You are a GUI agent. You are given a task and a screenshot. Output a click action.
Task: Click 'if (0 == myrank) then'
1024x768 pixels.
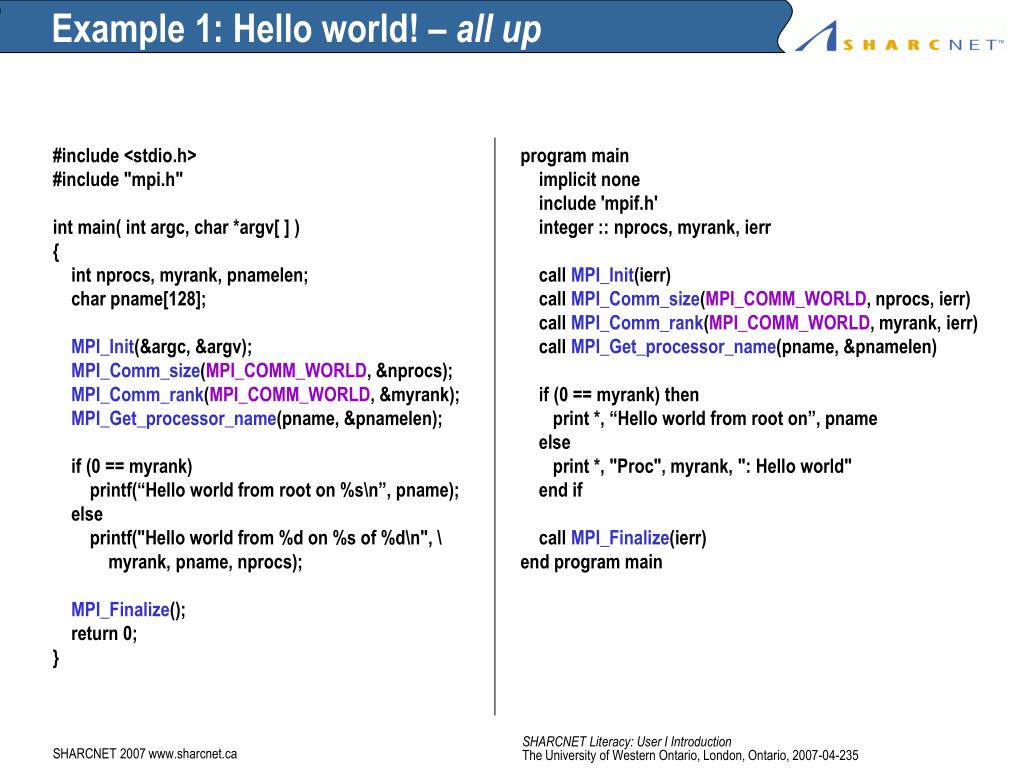point(618,394)
